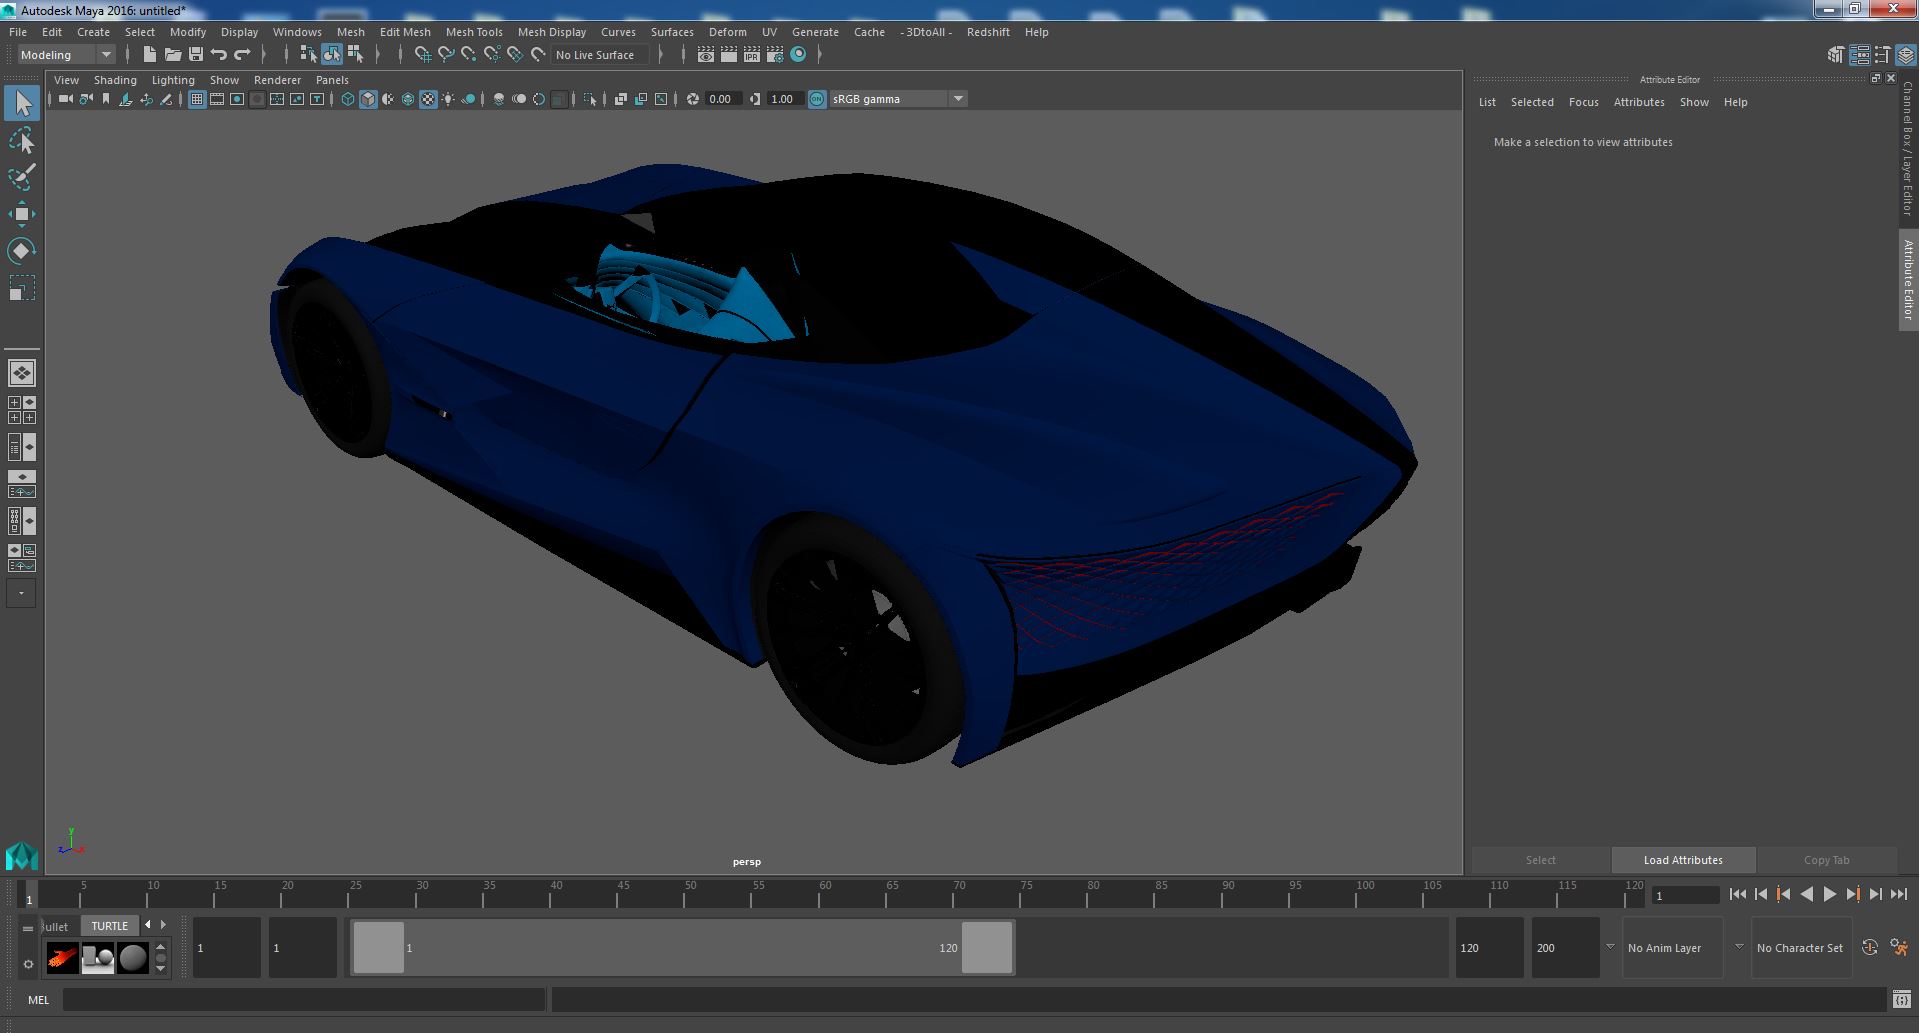The width and height of the screenshot is (1919, 1033).
Task: Play animation forwards
Action: click(1829, 895)
